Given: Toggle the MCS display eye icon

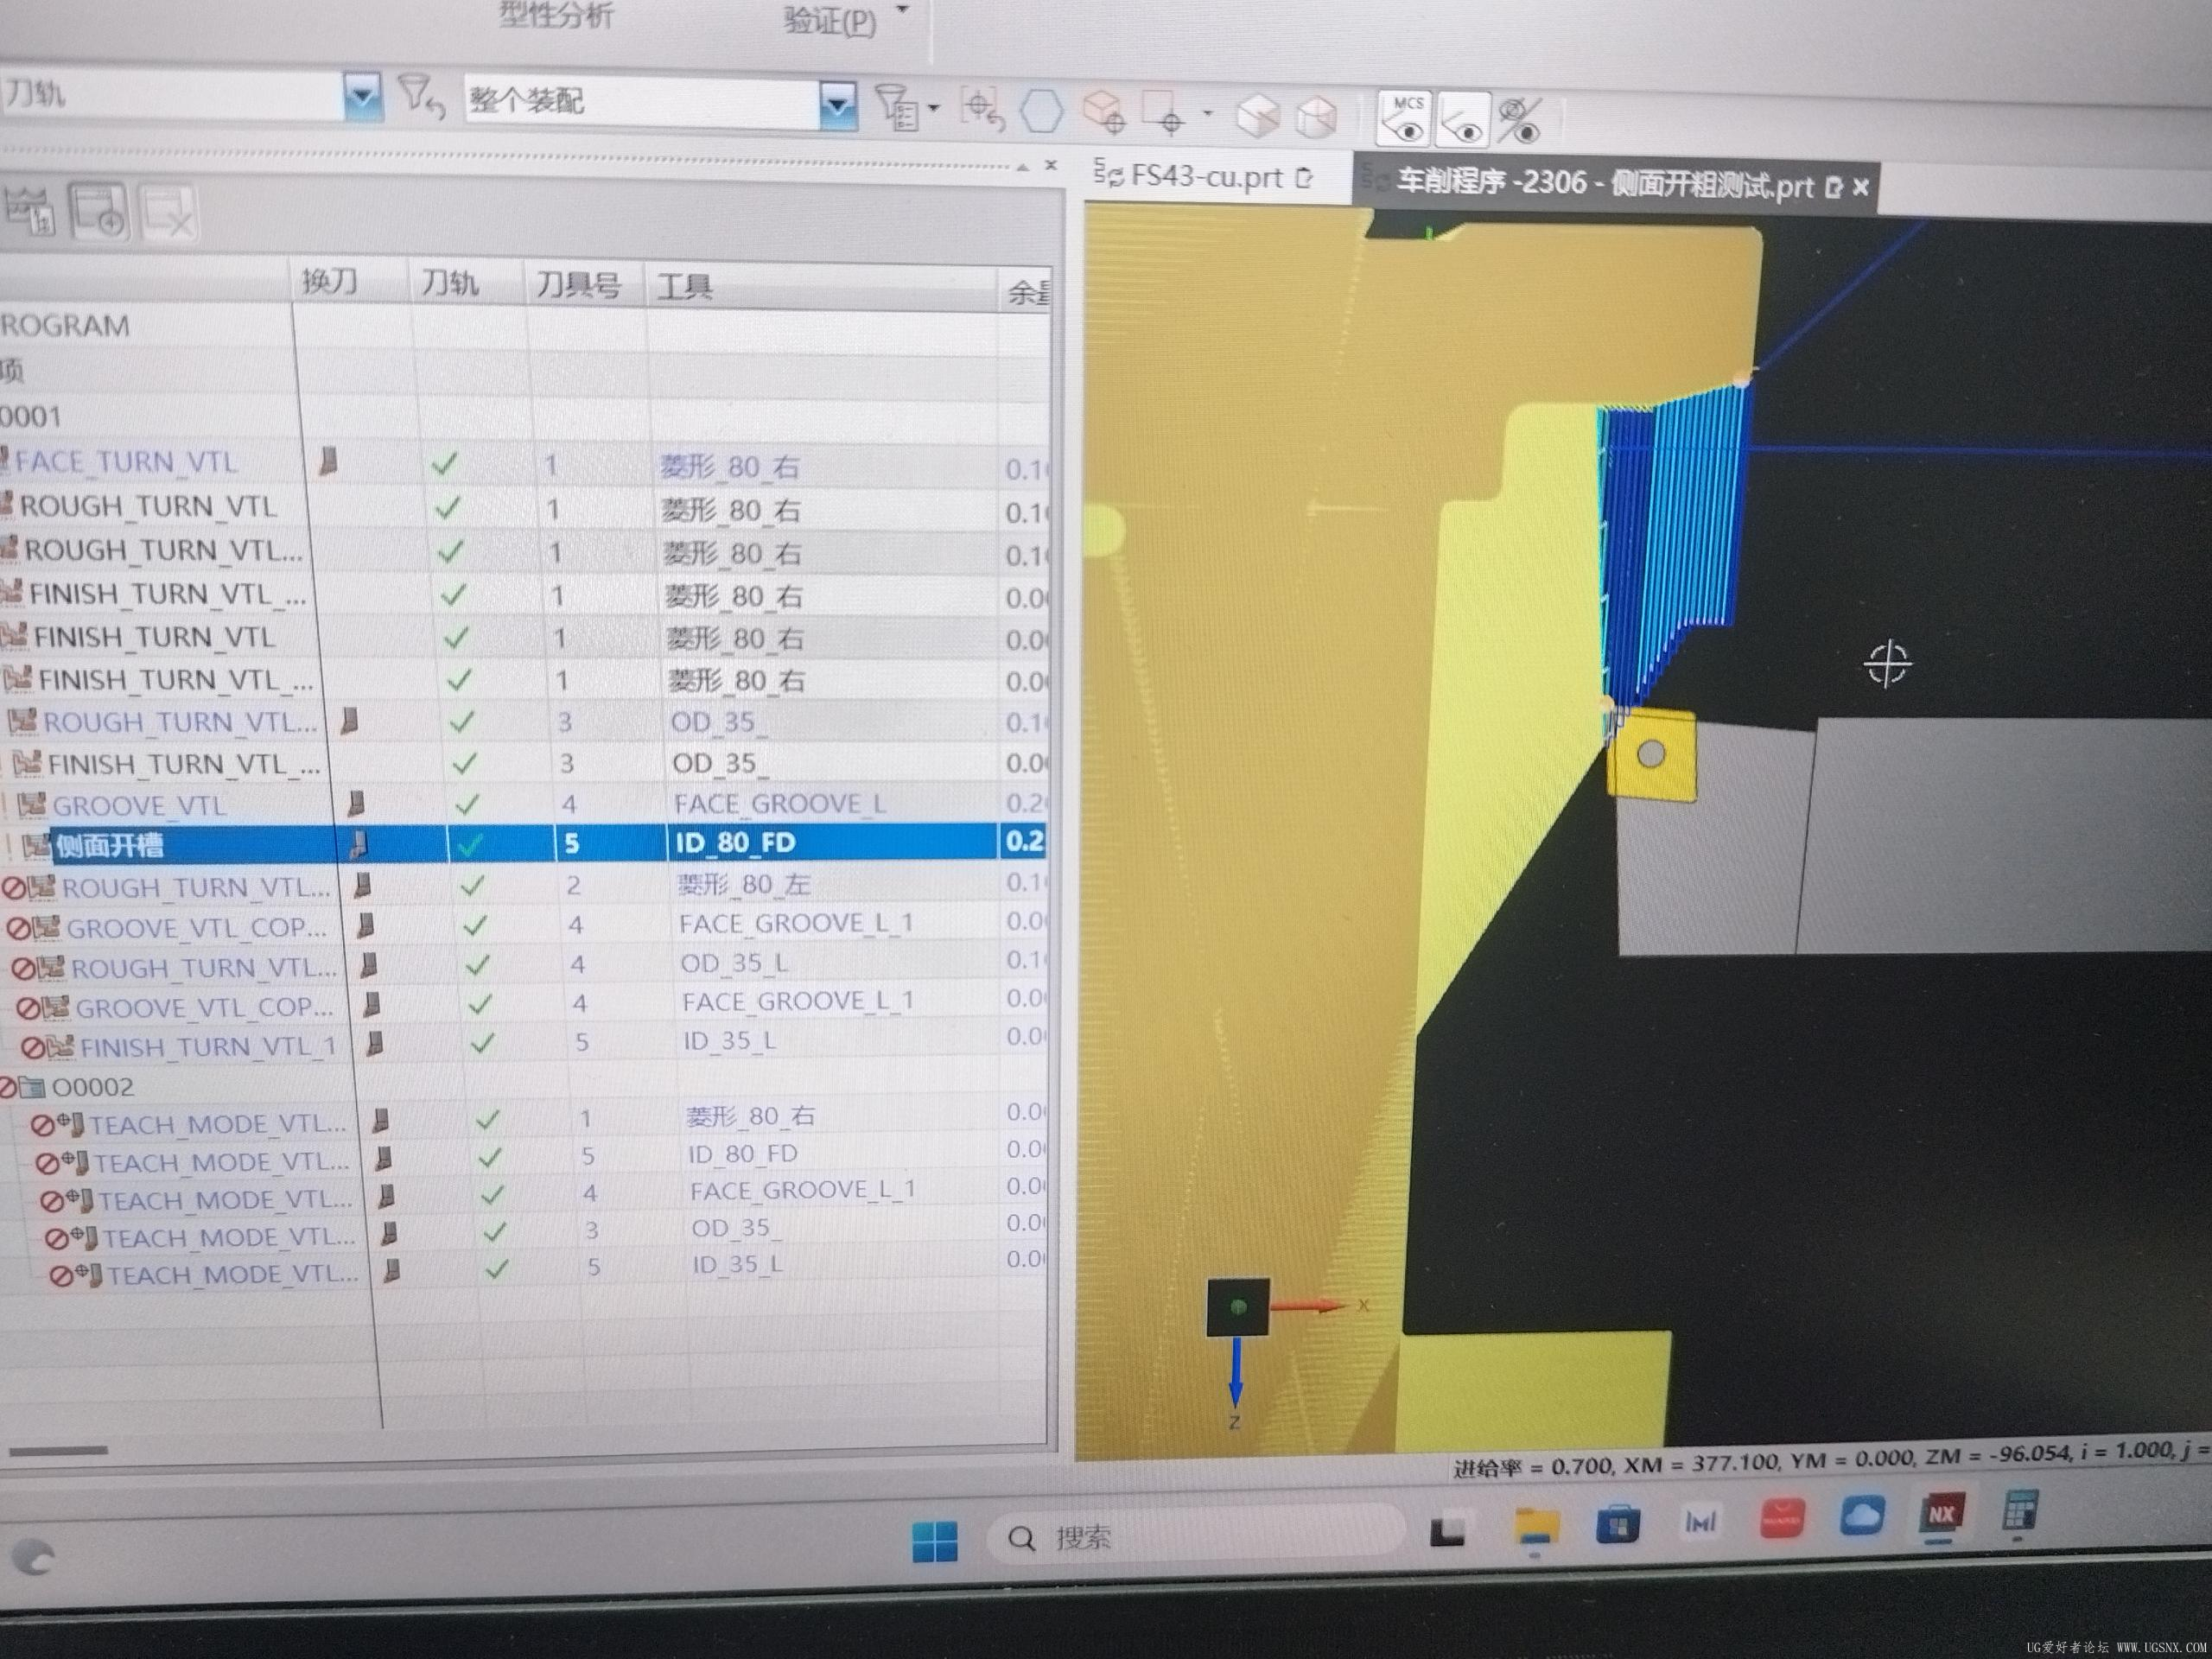Looking at the screenshot, I should (x=1406, y=119).
